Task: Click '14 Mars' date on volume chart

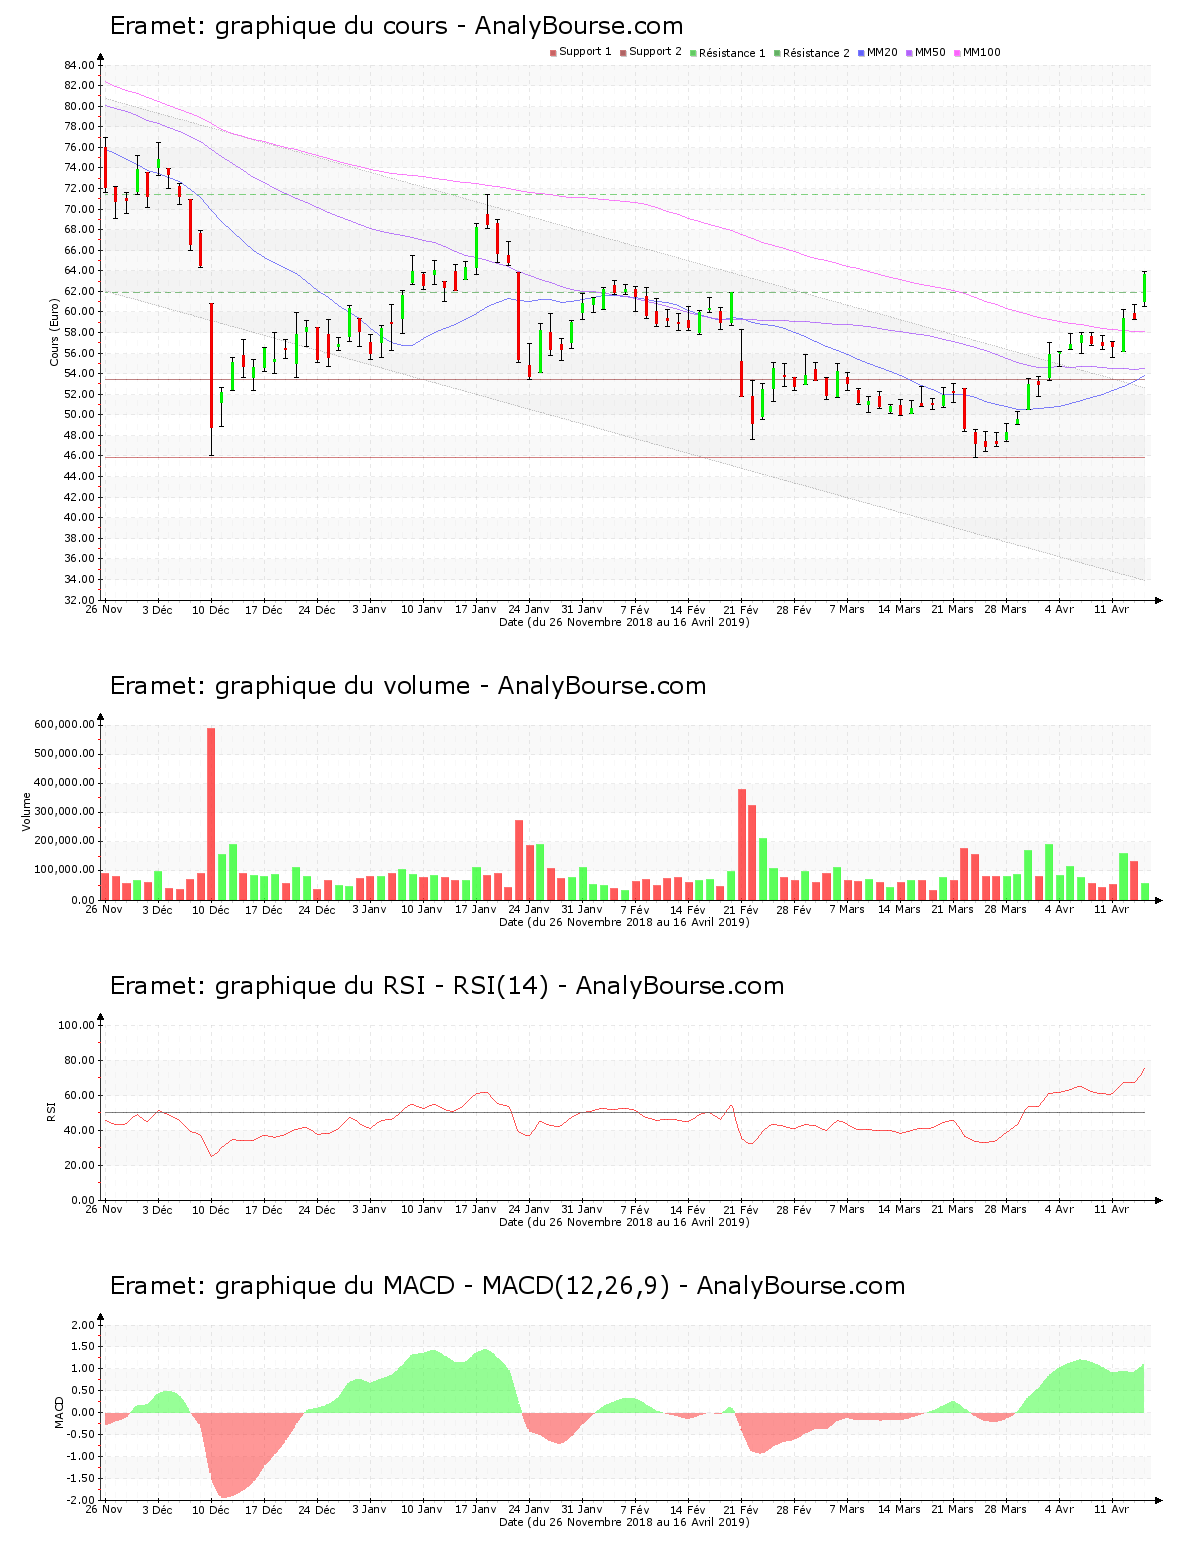Action: coord(899,910)
